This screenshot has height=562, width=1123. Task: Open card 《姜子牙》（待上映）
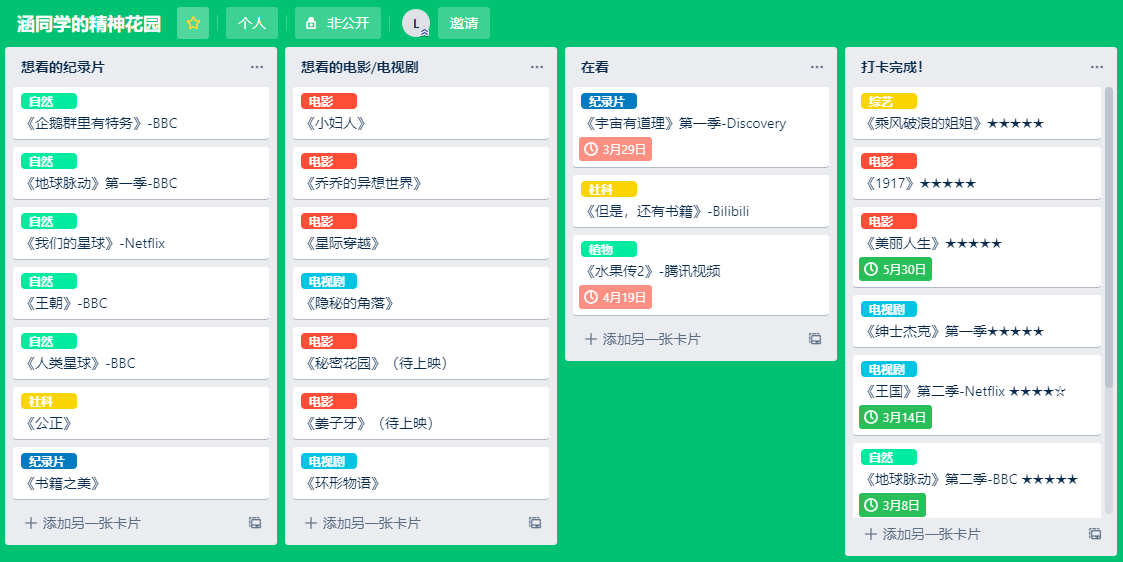point(421,413)
